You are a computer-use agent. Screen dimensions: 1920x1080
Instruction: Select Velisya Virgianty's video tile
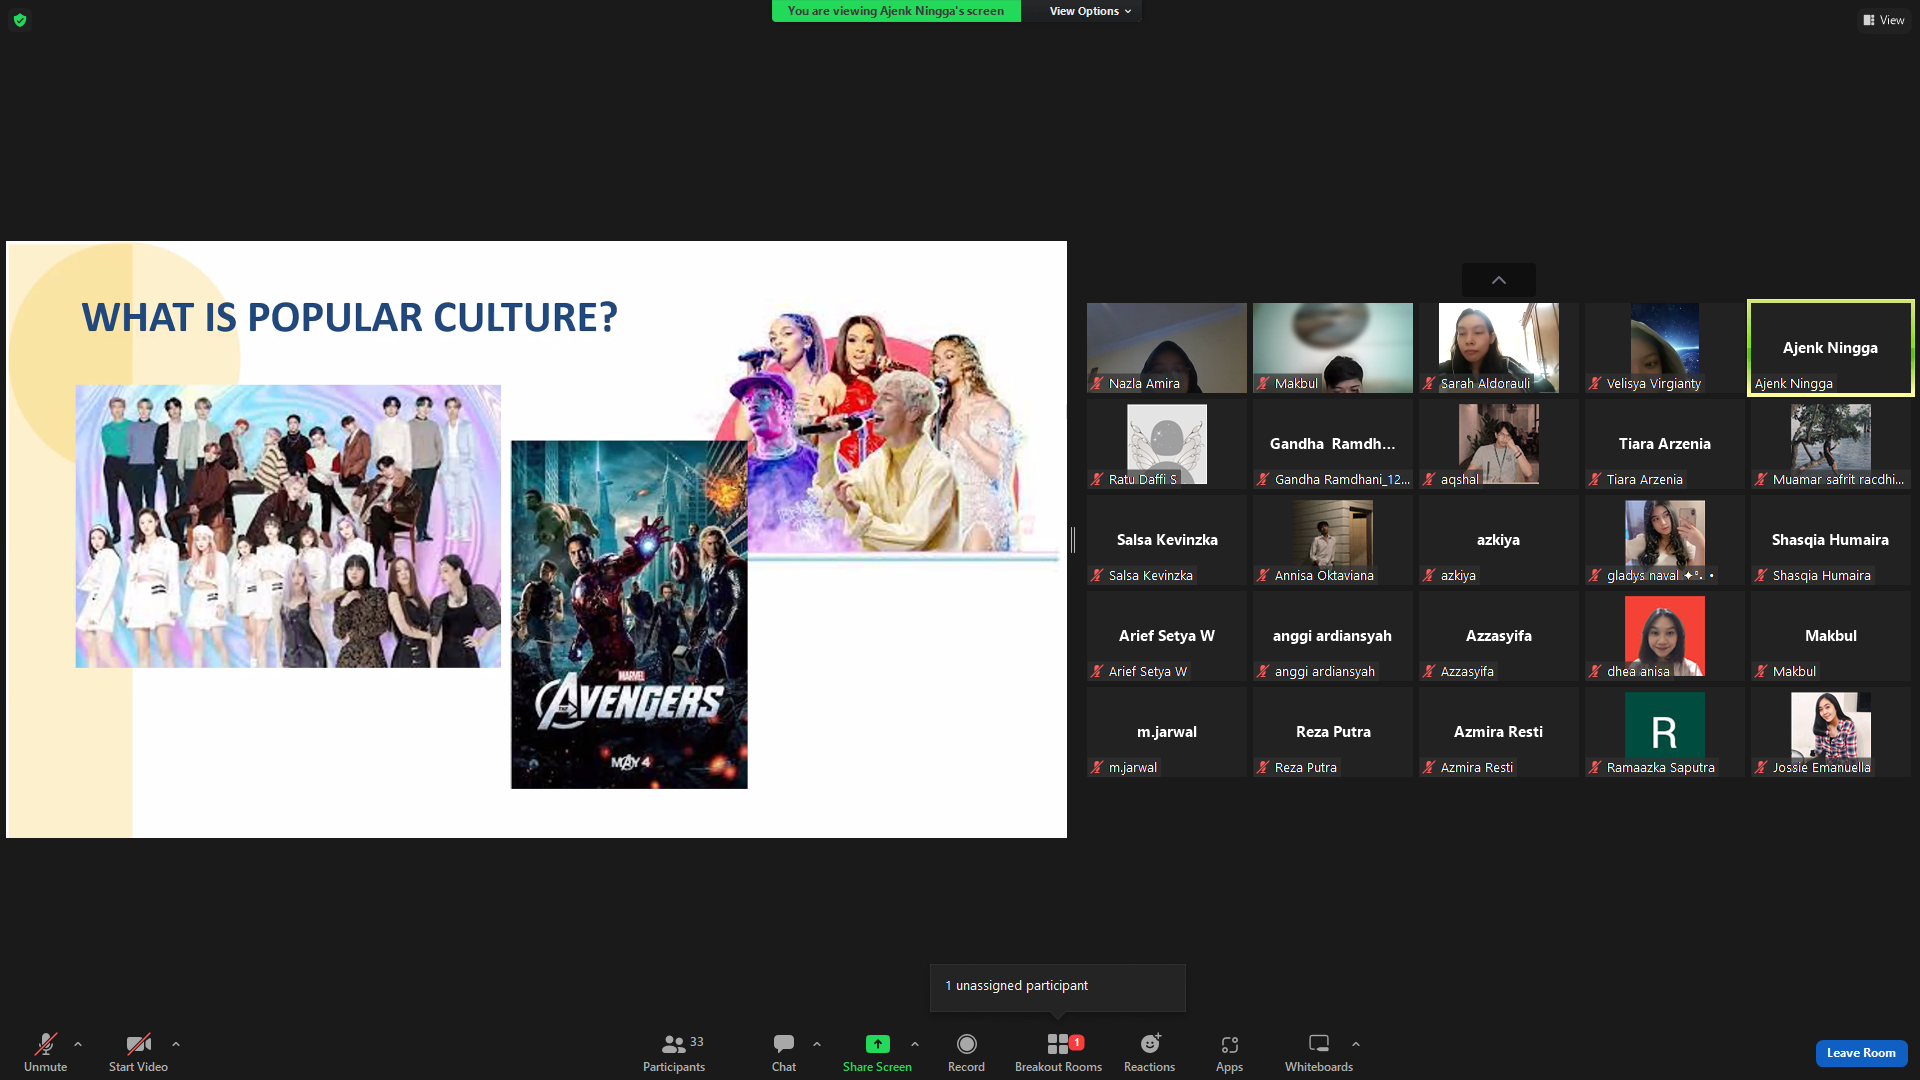point(1665,348)
